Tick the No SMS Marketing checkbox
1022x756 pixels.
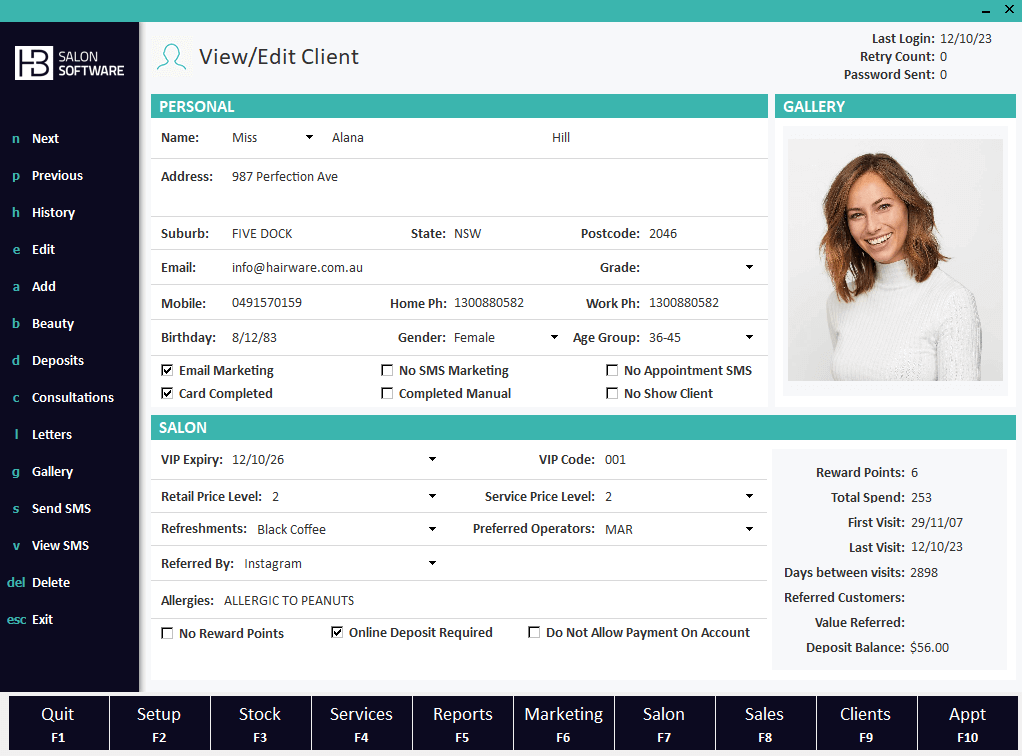(x=387, y=371)
